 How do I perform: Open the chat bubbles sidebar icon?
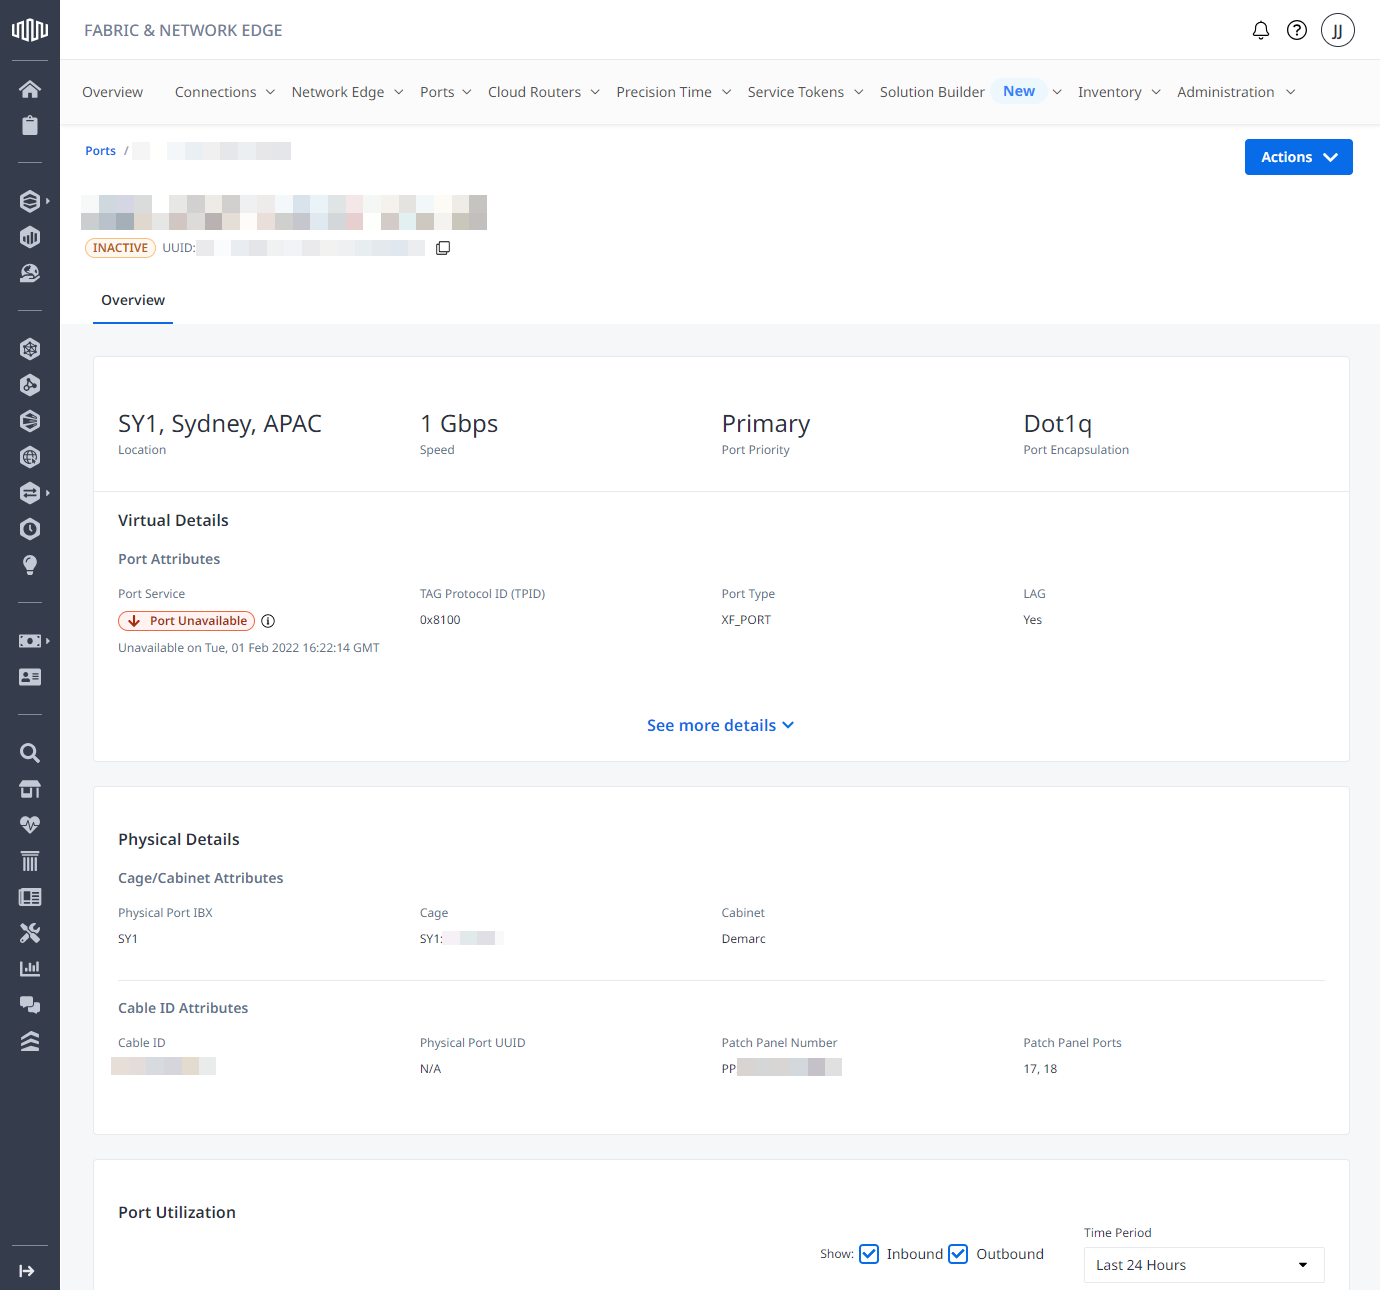[30, 1005]
